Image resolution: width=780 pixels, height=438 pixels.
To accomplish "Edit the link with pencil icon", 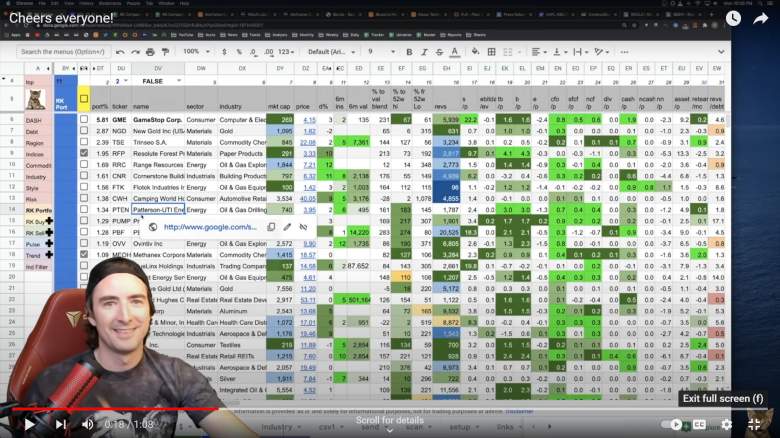I will pyautogui.click(x=287, y=227).
